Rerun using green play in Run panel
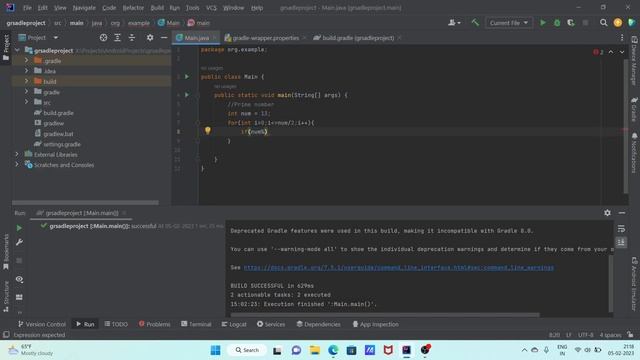The image size is (640, 360). point(19,228)
